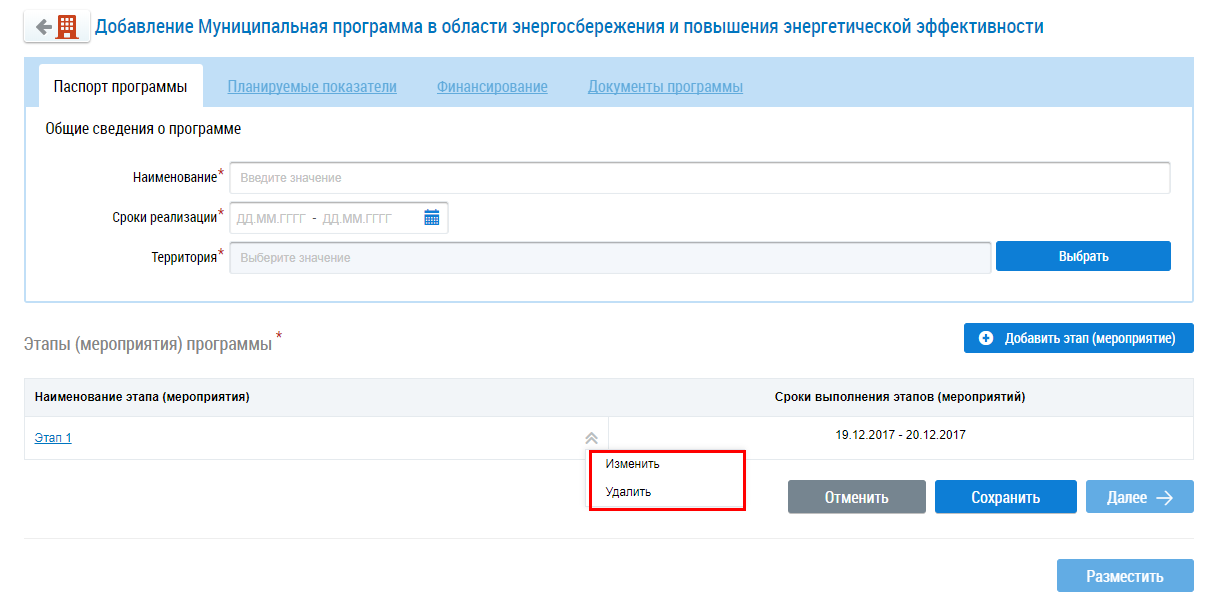Choose Удалить from the context menu
This screenshot has width=1211, height=606.
[x=628, y=492]
